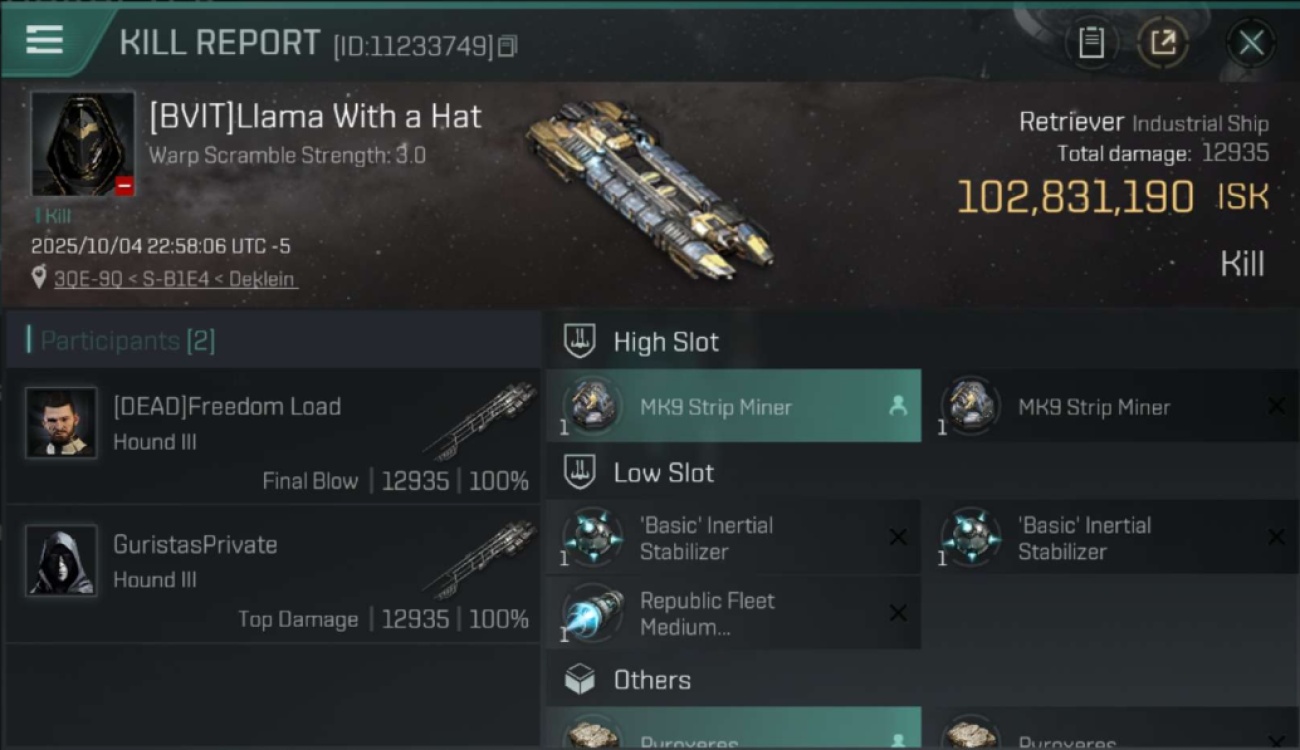
Task: Switch to the Participants tab
Action: click(x=127, y=341)
